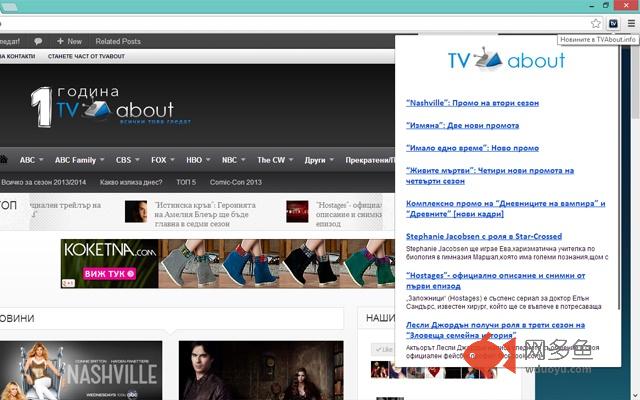Expand the HBO dropdown menu
The width and height of the screenshot is (640, 400).
(x=198, y=160)
